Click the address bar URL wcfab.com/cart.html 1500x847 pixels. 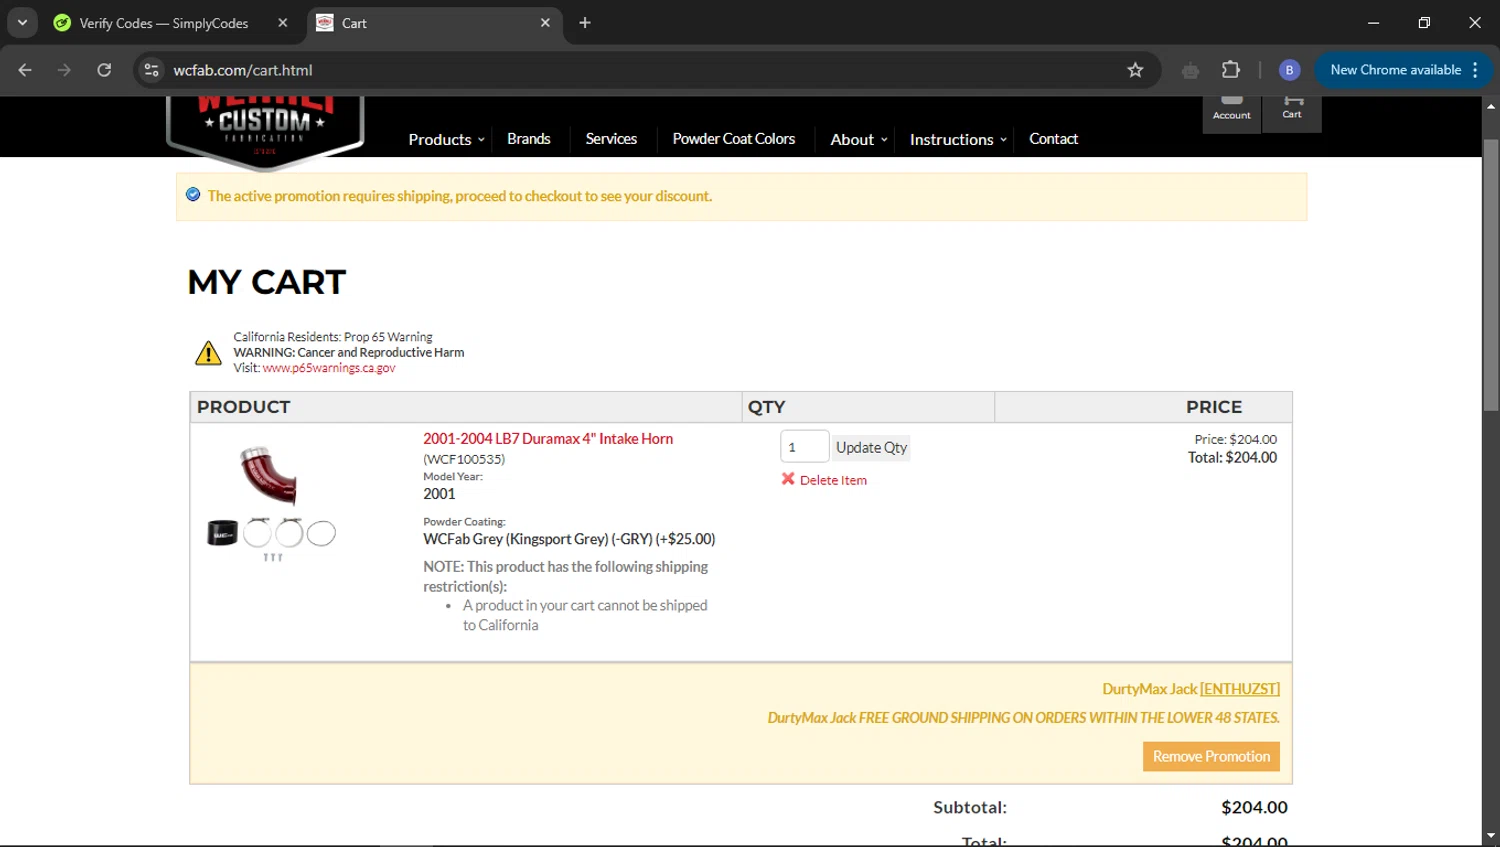click(x=243, y=70)
